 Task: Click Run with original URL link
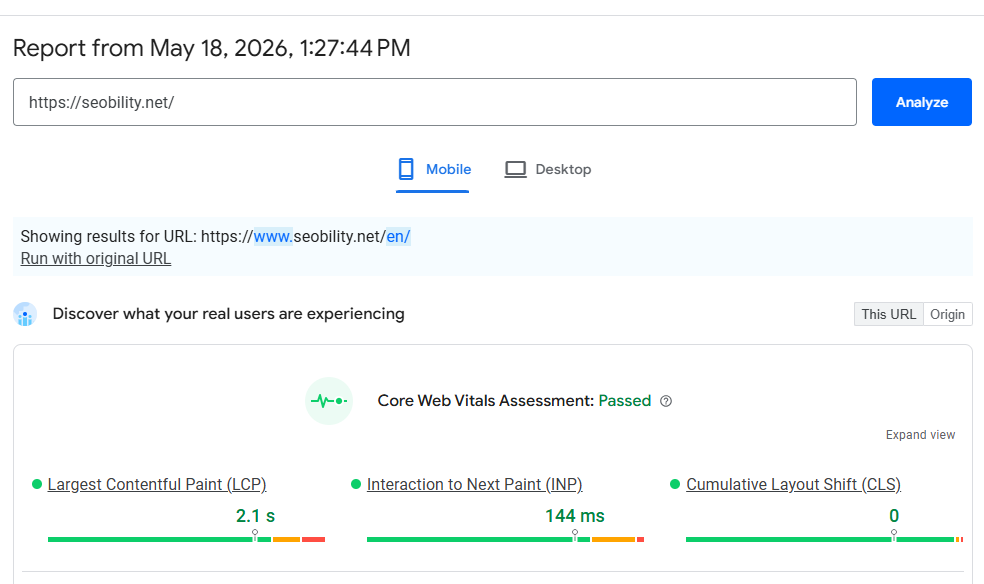[96, 258]
